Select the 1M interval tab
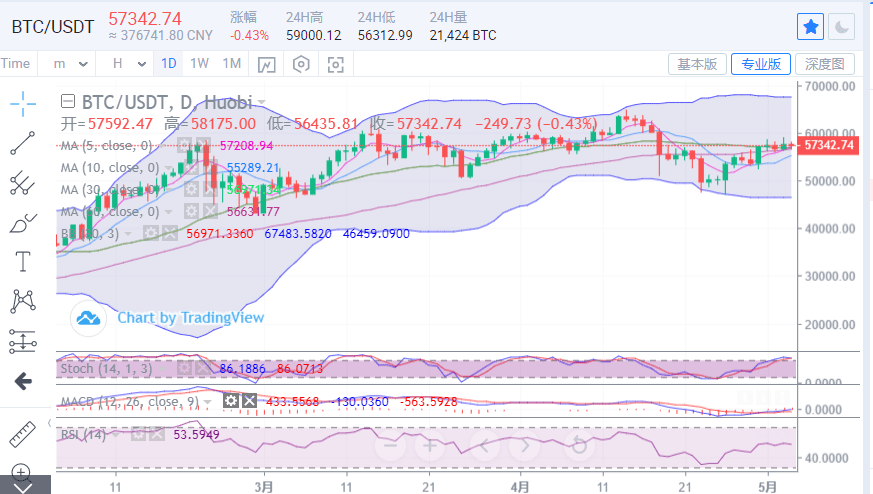Image resolution: width=873 pixels, height=494 pixels. (232, 63)
